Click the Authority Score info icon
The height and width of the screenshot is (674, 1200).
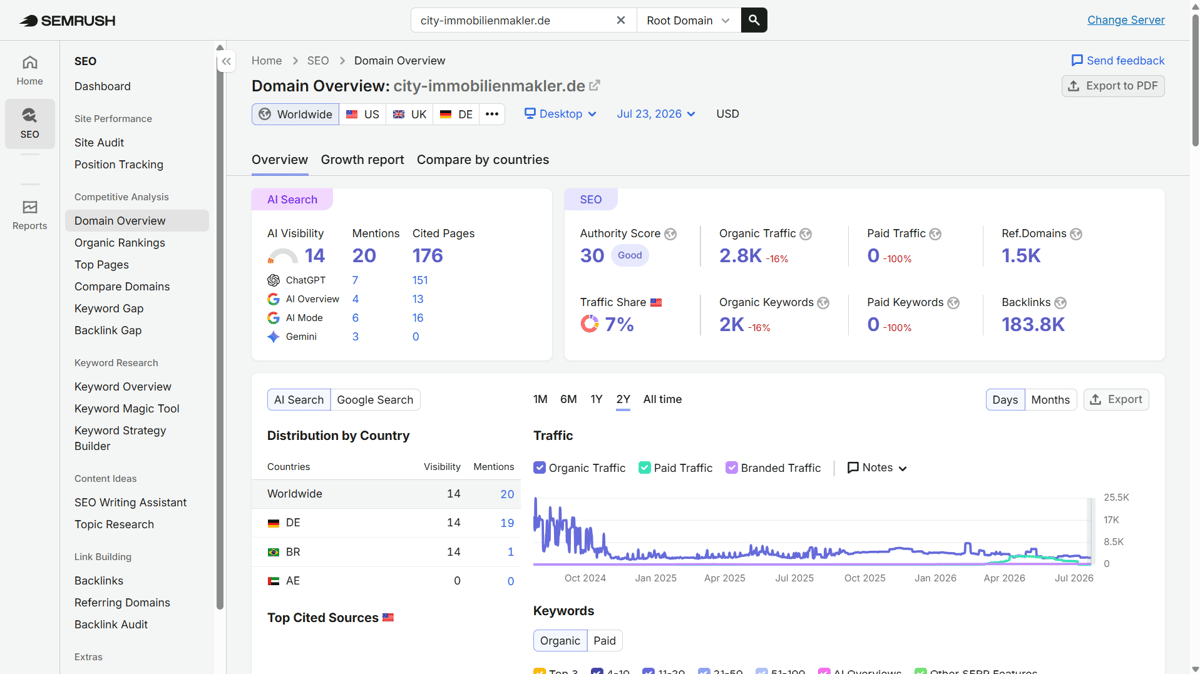[671, 234]
